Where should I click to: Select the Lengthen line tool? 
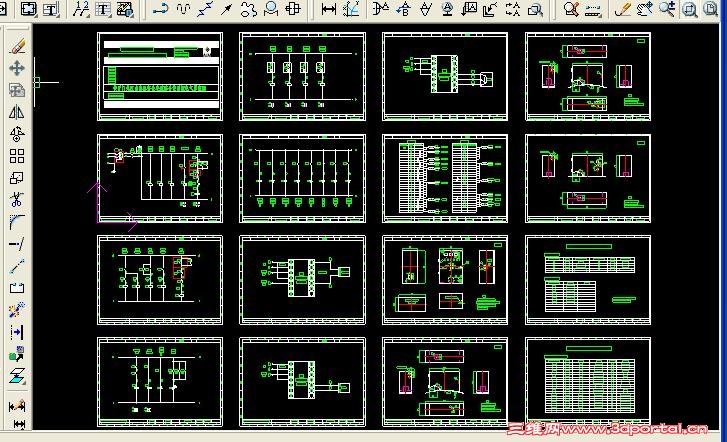(17, 266)
